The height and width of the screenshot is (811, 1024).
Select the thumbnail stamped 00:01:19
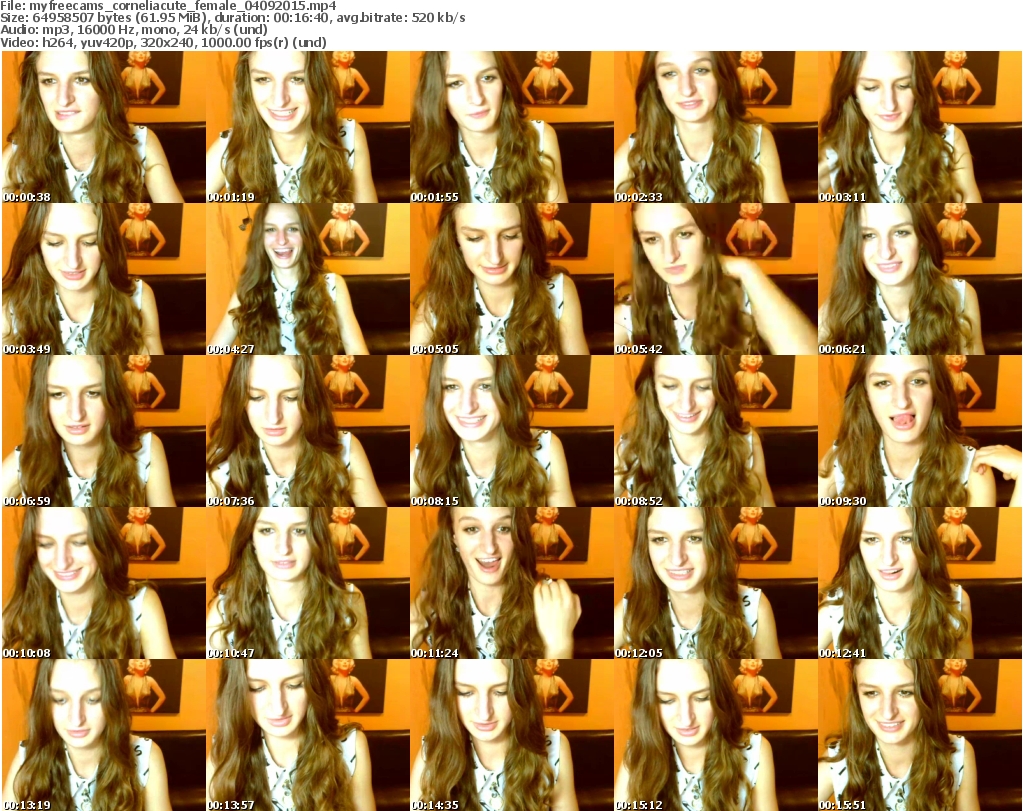pyautogui.click(x=308, y=127)
